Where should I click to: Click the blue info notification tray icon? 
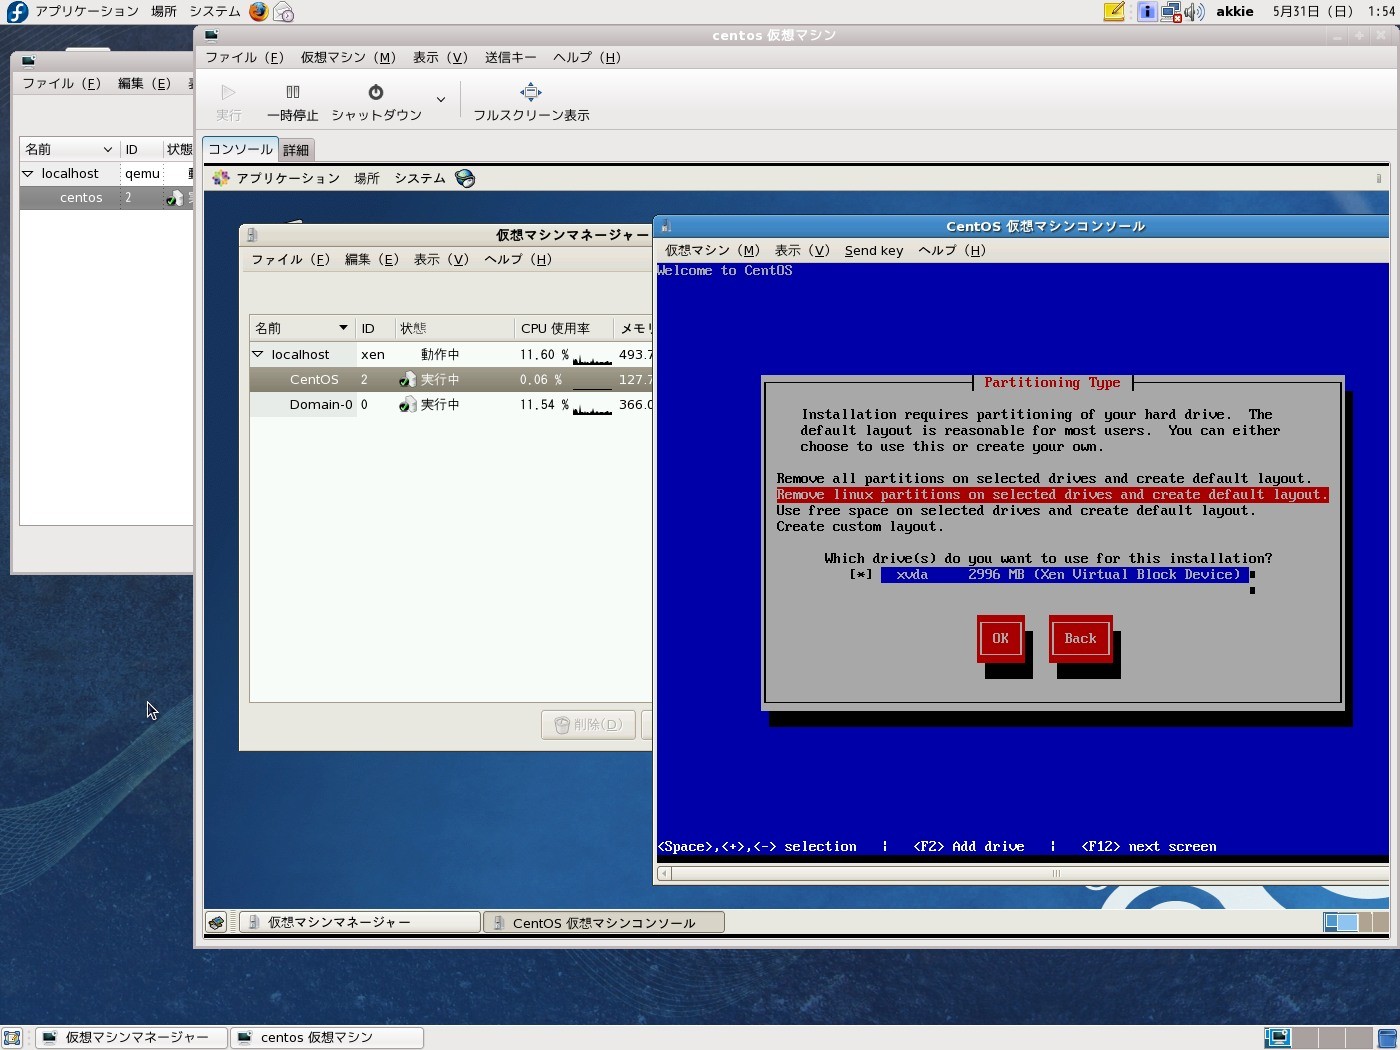tap(1147, 12)
